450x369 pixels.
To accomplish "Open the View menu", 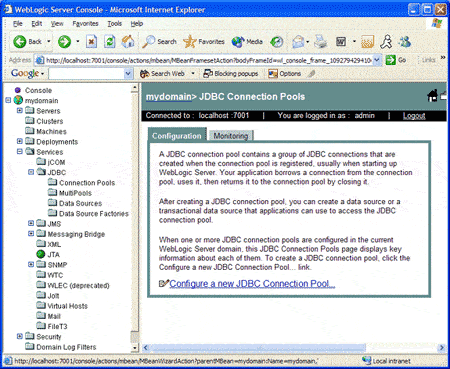I will click(x=57, y=24).
